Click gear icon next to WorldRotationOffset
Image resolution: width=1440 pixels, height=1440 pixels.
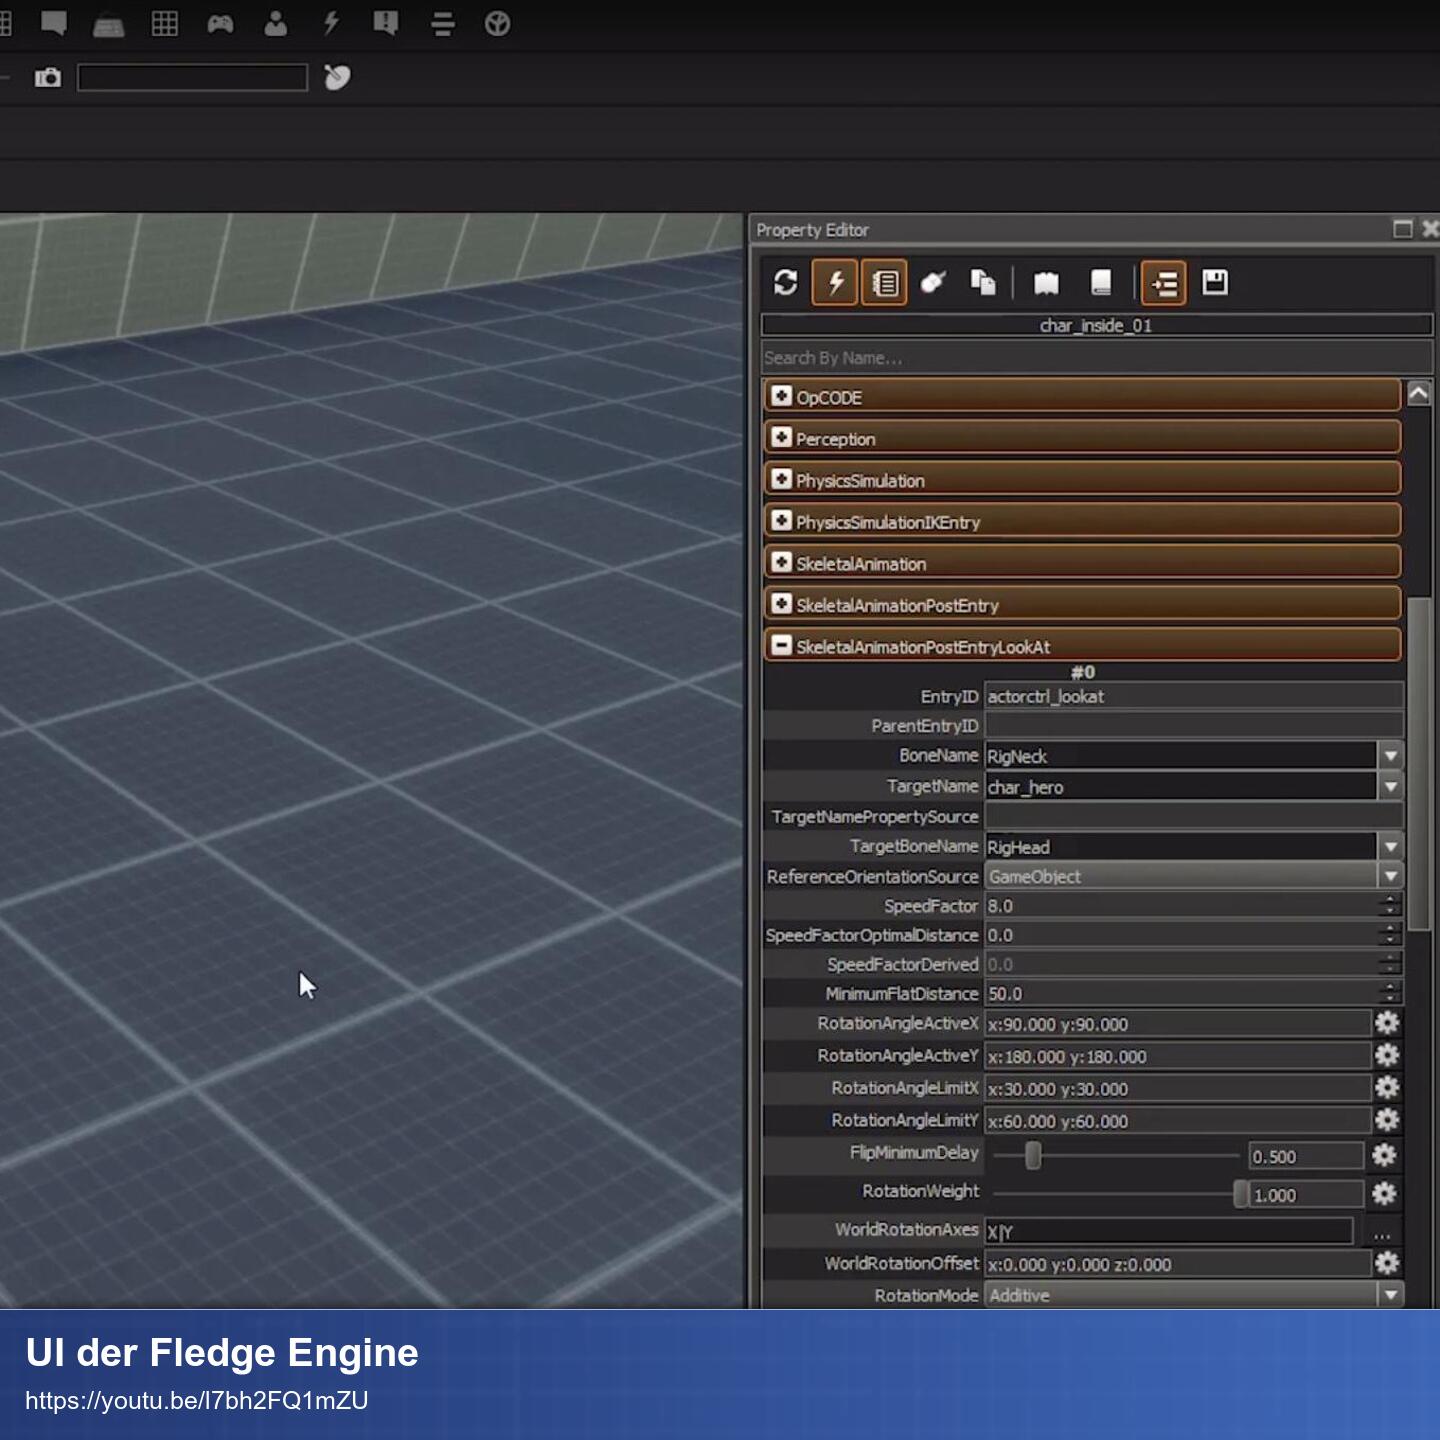coord(1387,1263)
